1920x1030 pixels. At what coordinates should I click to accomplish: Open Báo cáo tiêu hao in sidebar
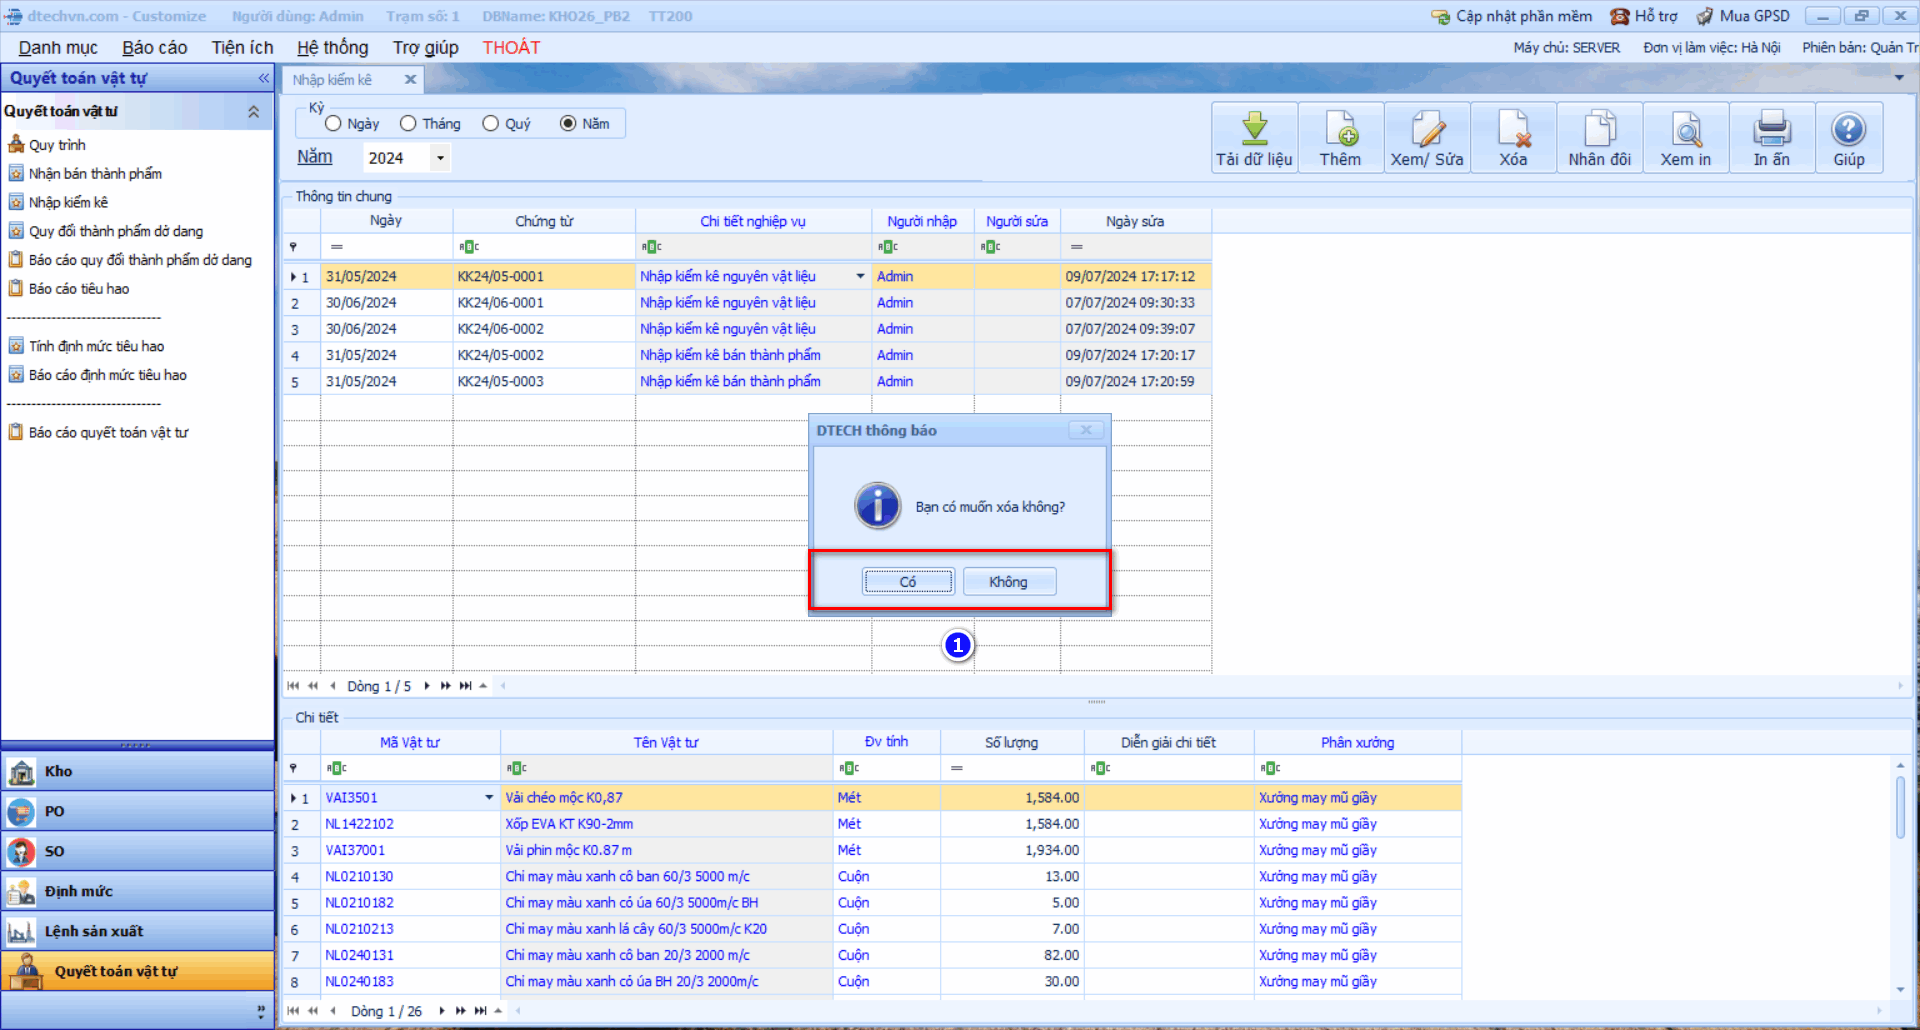coord(79,289)
